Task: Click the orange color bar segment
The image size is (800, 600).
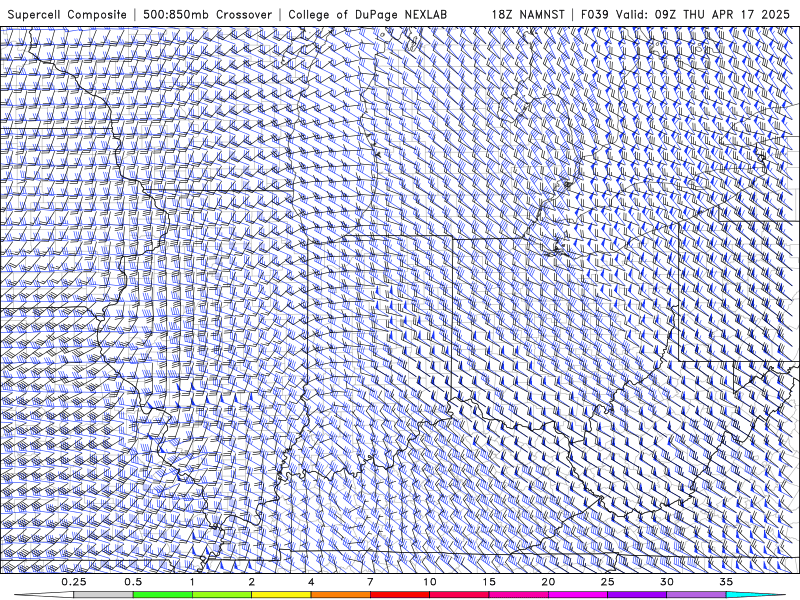Action: coord(340,594)
